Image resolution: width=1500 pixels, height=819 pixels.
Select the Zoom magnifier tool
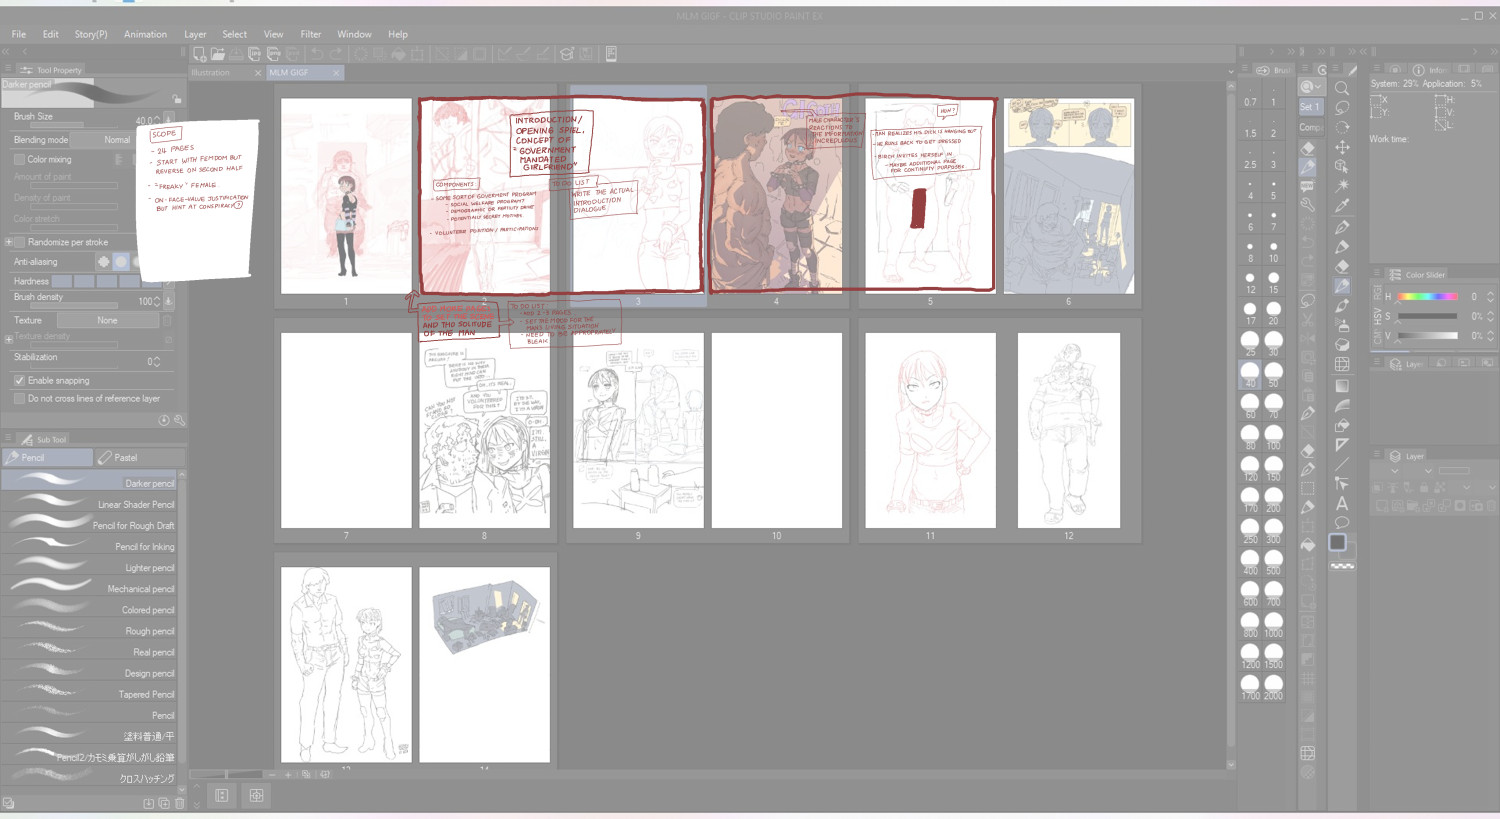(x=1342, y=88)
